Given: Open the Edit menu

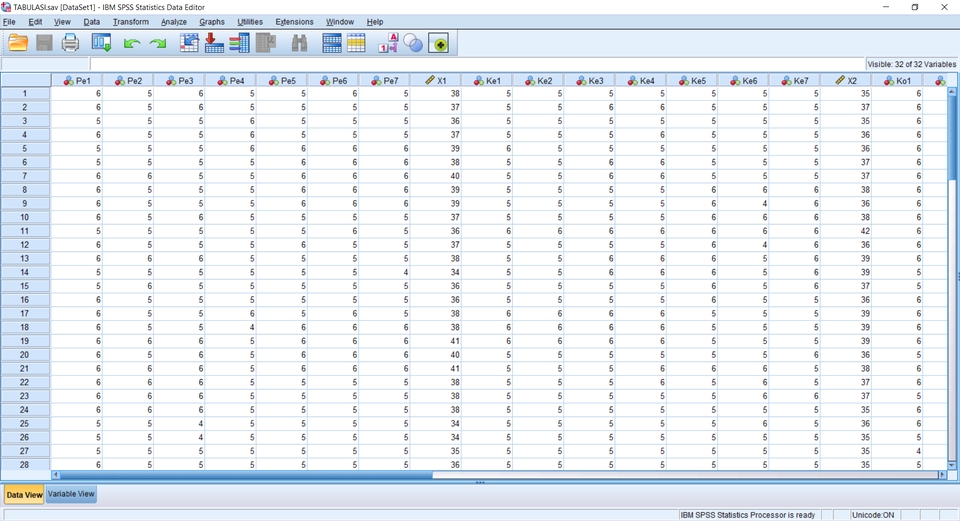Looking at the screenshot, I should click(35, 21).
